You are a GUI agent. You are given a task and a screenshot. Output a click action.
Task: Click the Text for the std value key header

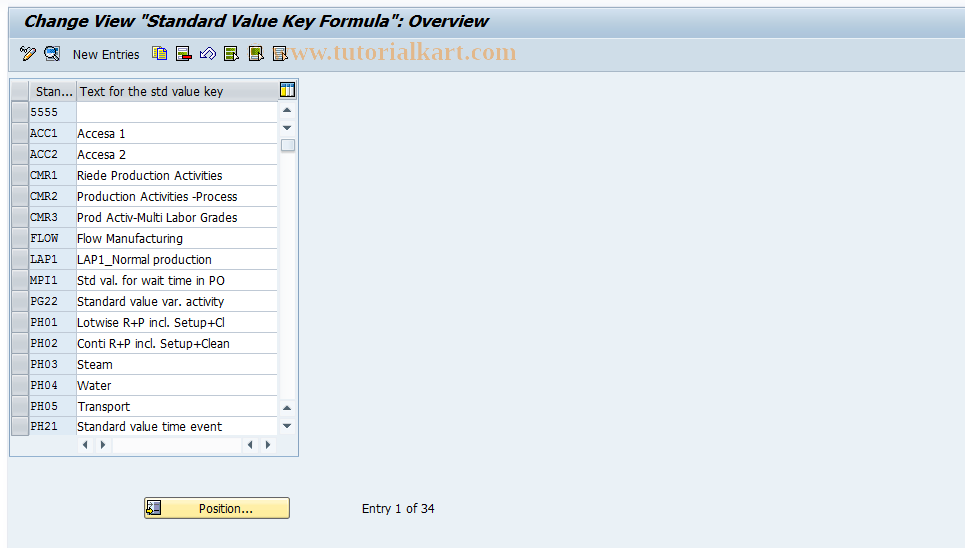point(177,91)
